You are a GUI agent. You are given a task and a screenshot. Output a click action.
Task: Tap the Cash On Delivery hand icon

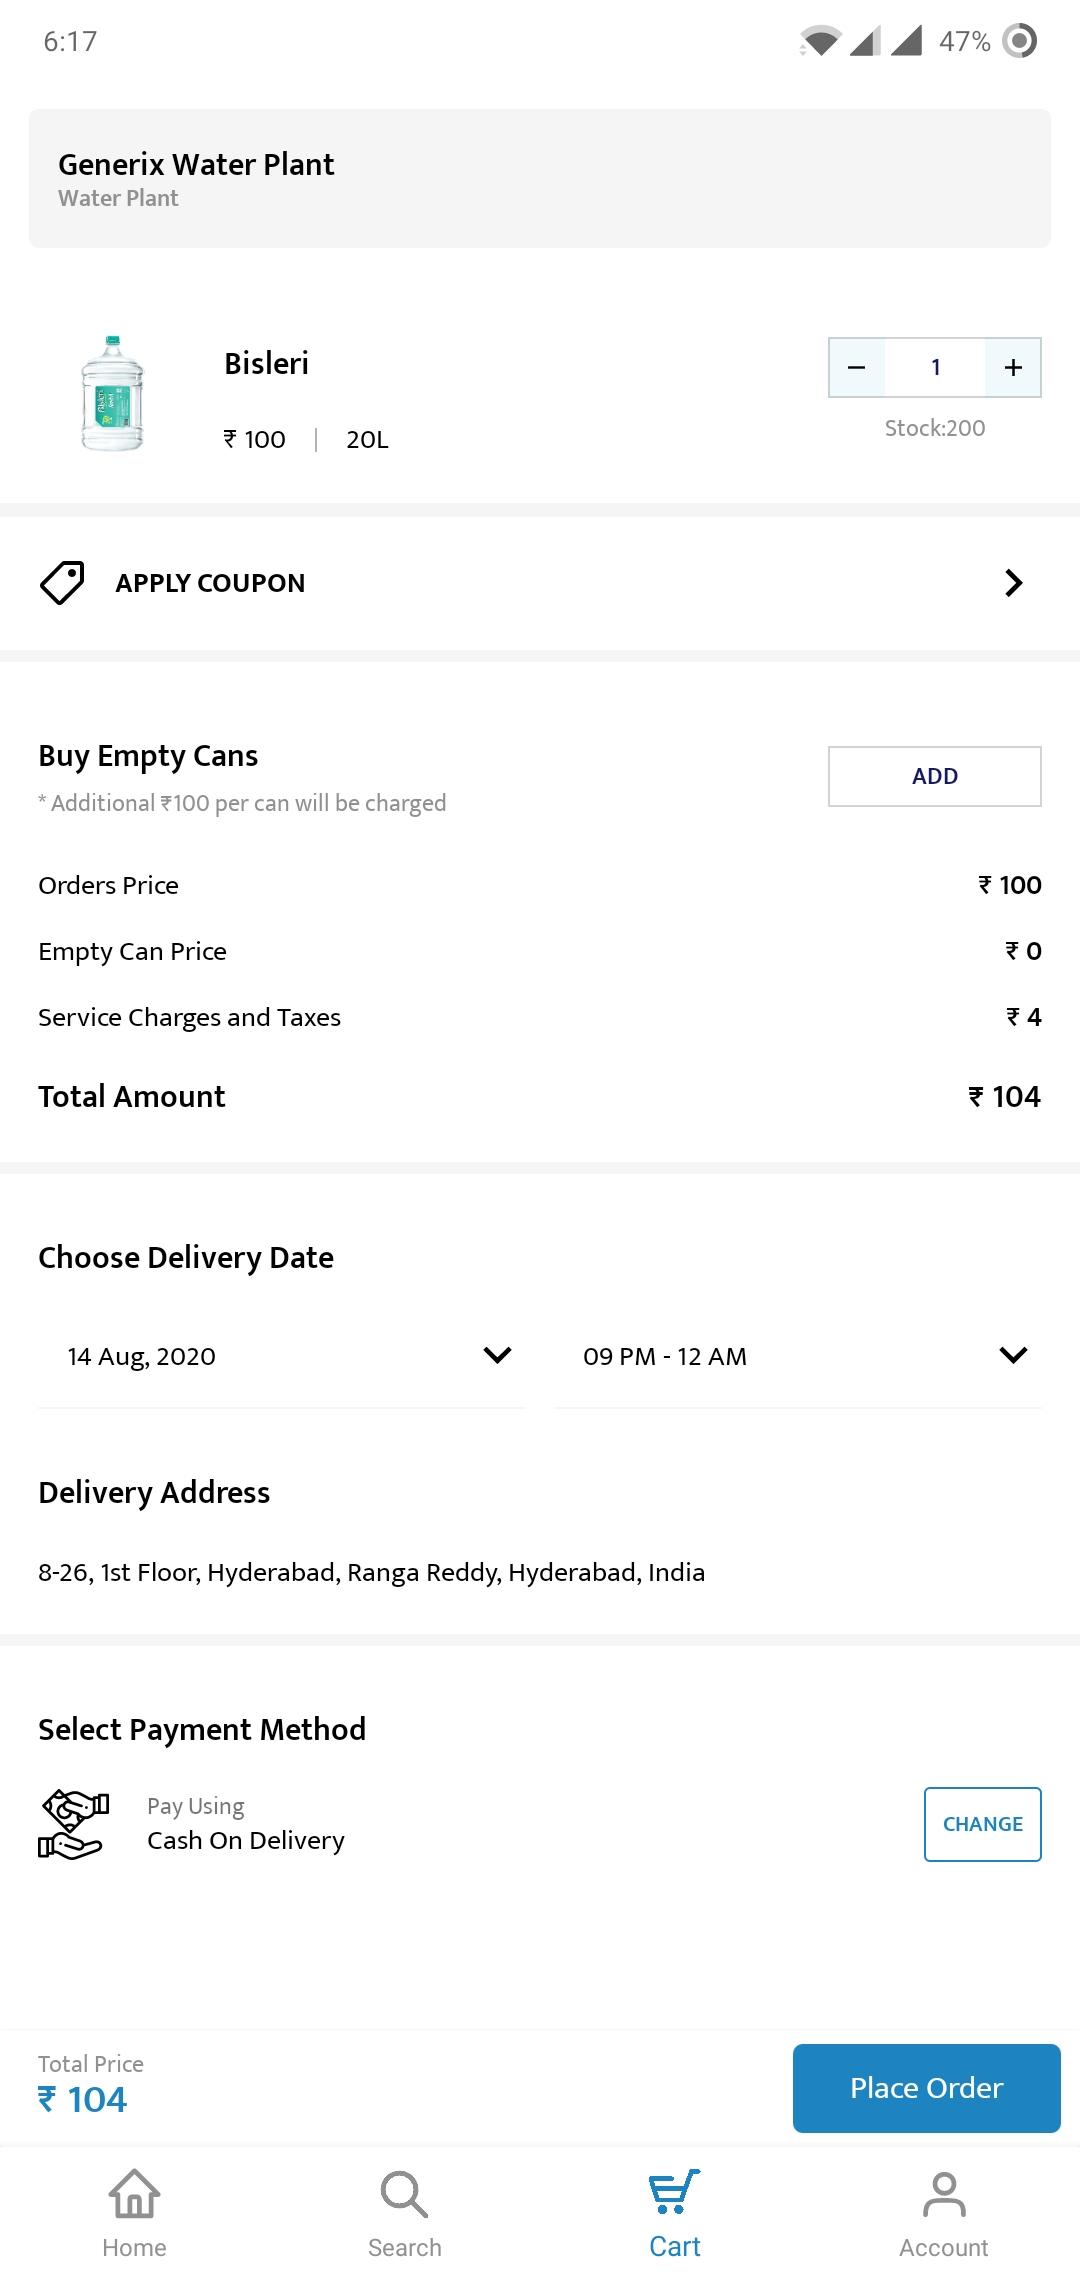pyautogui.click(x=73, y=1824)
